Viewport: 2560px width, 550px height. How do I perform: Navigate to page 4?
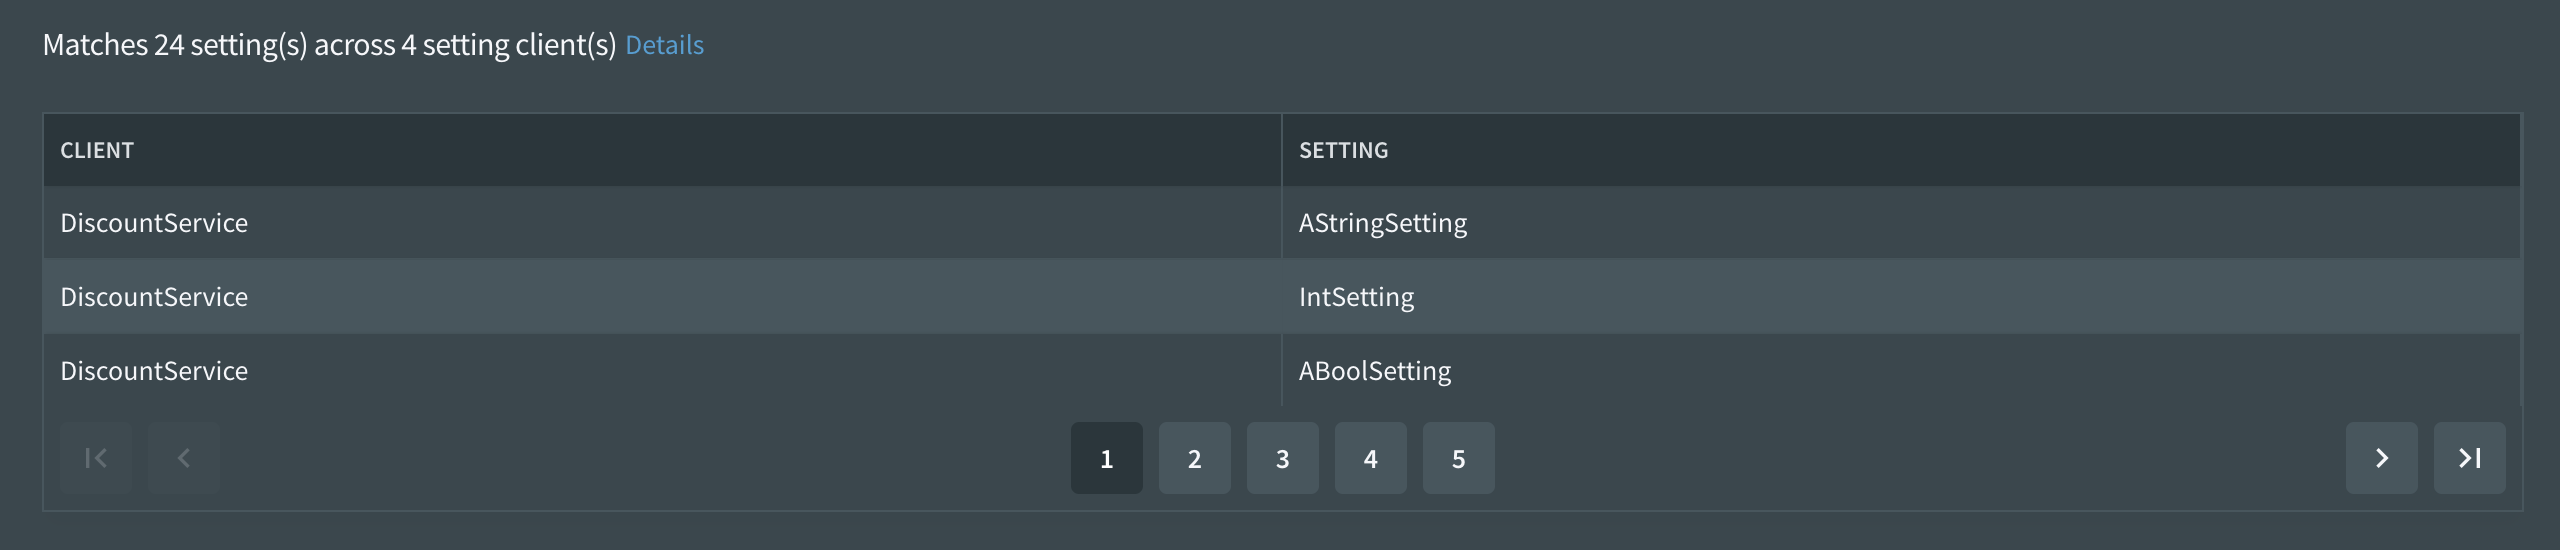coord(1370,458)
